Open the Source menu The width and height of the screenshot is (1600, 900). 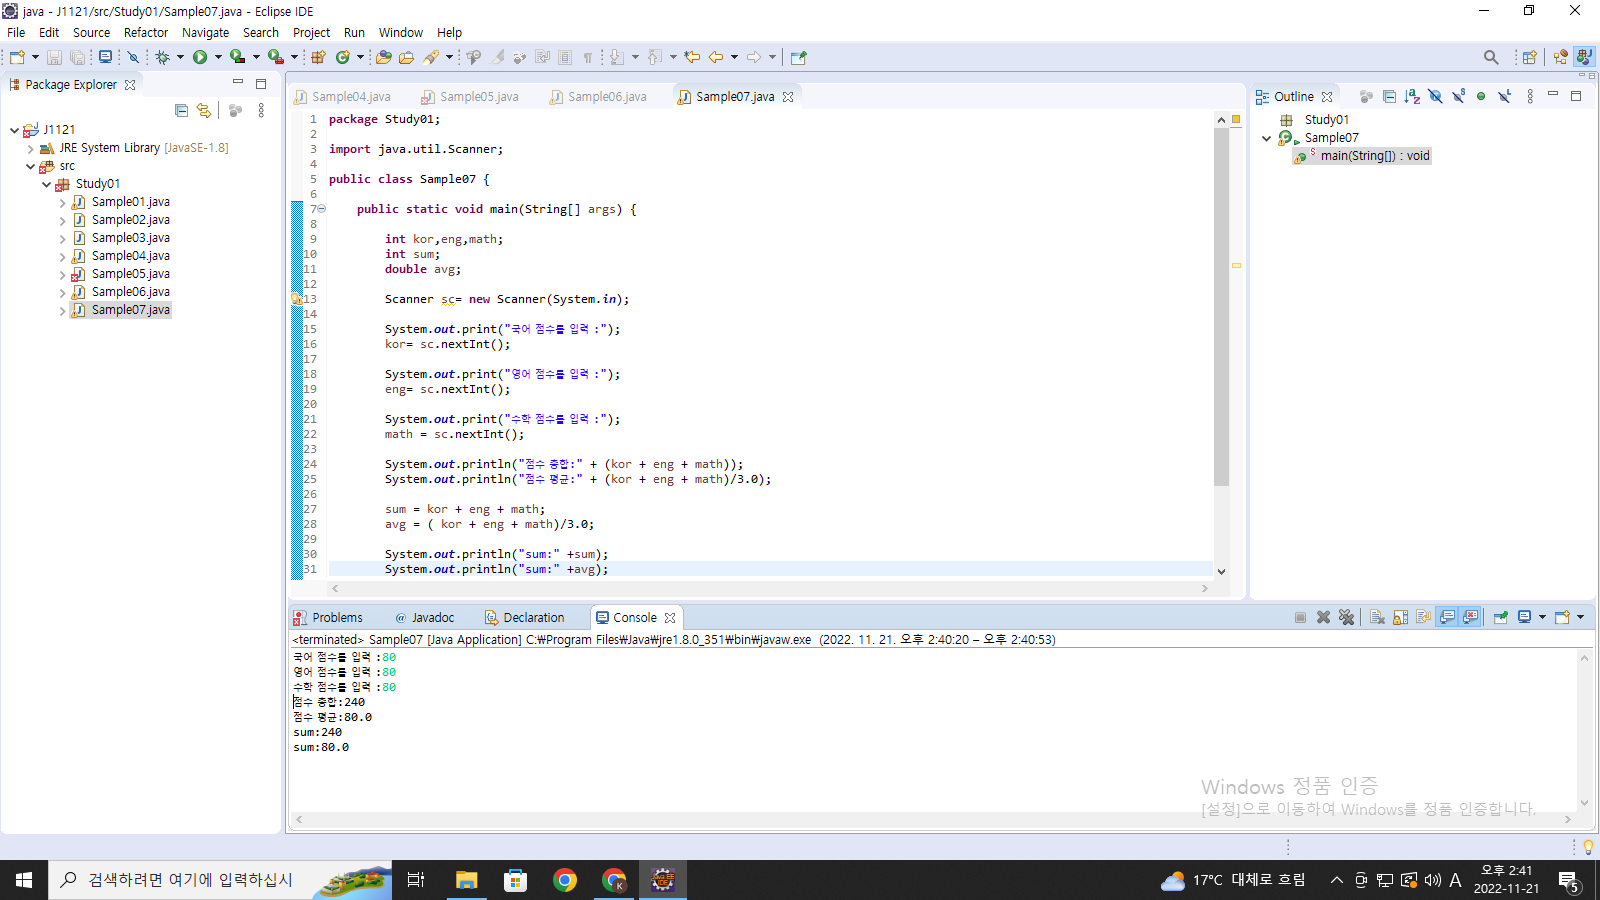click(91, 32)
